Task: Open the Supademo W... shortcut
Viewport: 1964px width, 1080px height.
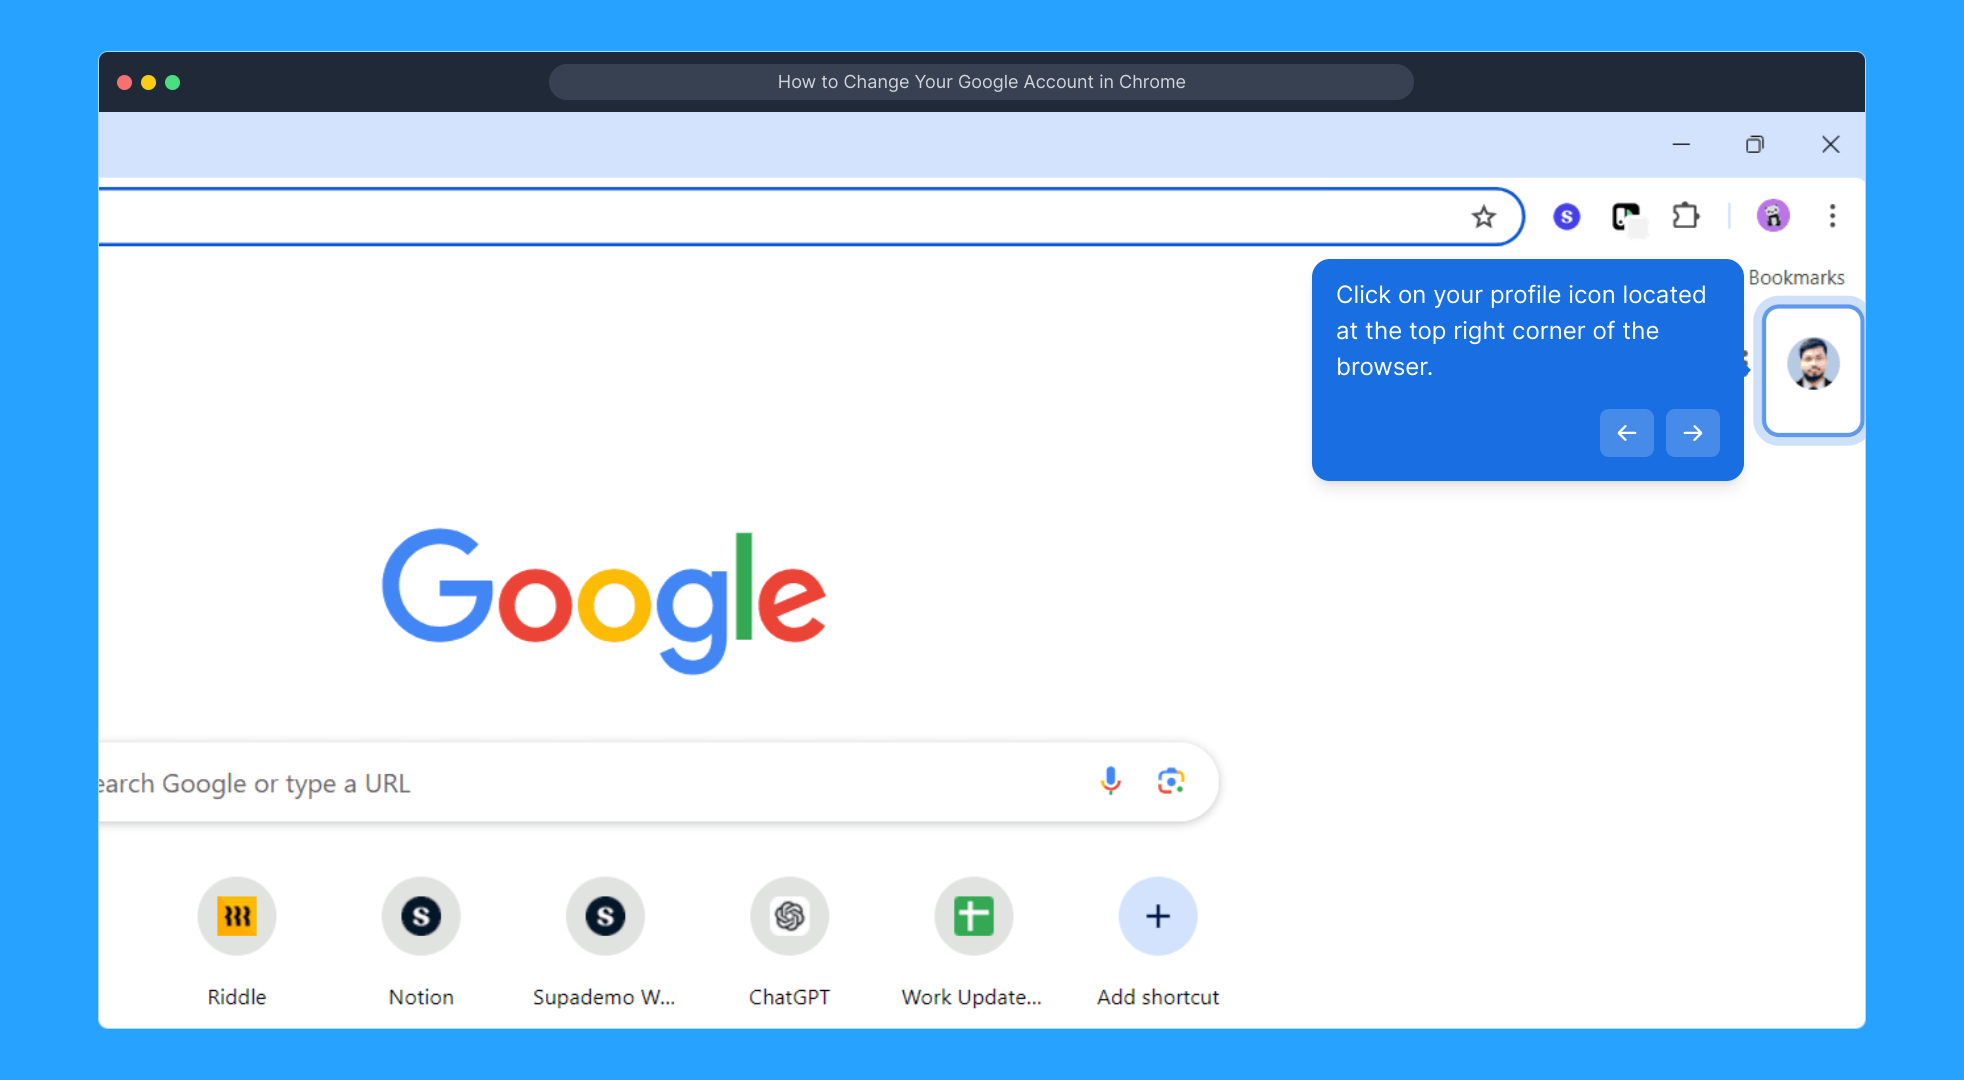Action: pos(605,916)
